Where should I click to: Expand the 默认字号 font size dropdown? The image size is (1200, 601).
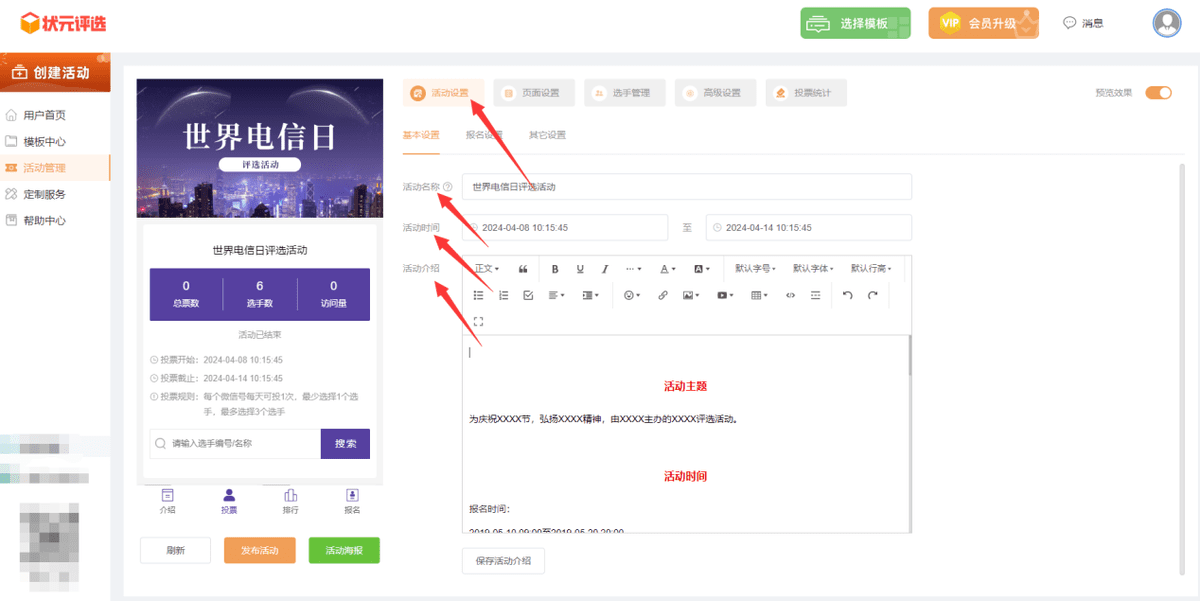click(x=753, y=268)
